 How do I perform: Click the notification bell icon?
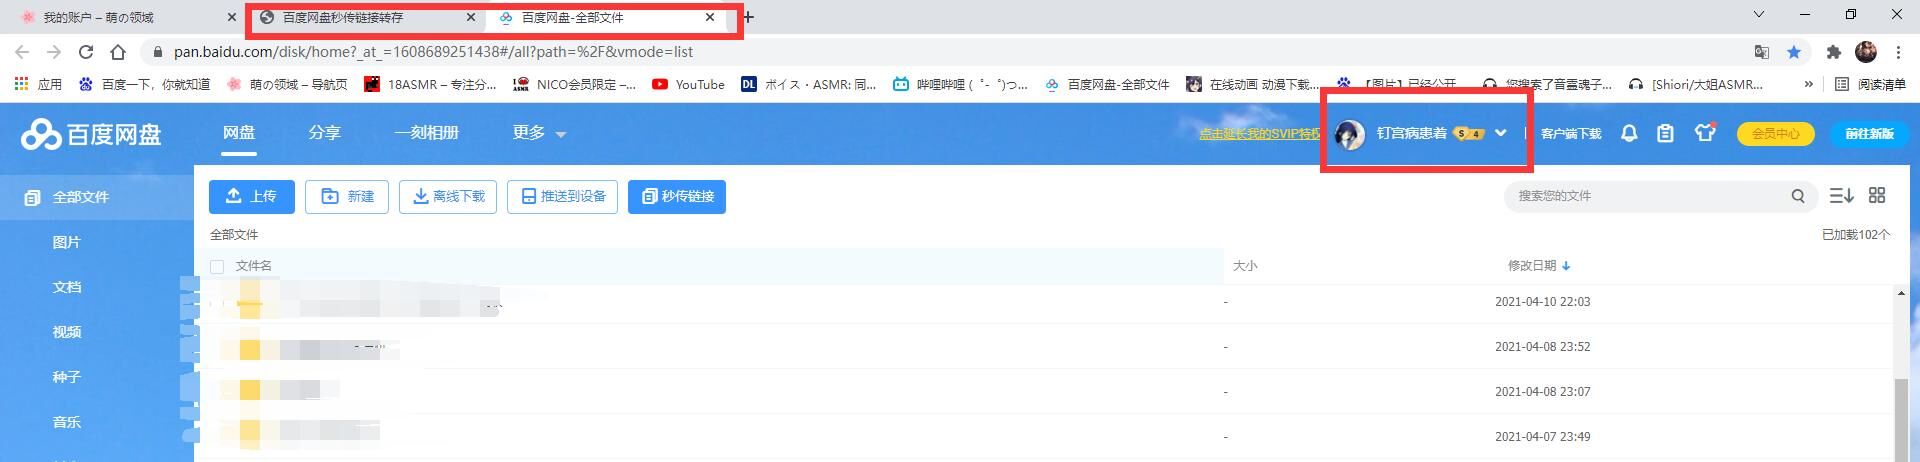coord(1629,133)
